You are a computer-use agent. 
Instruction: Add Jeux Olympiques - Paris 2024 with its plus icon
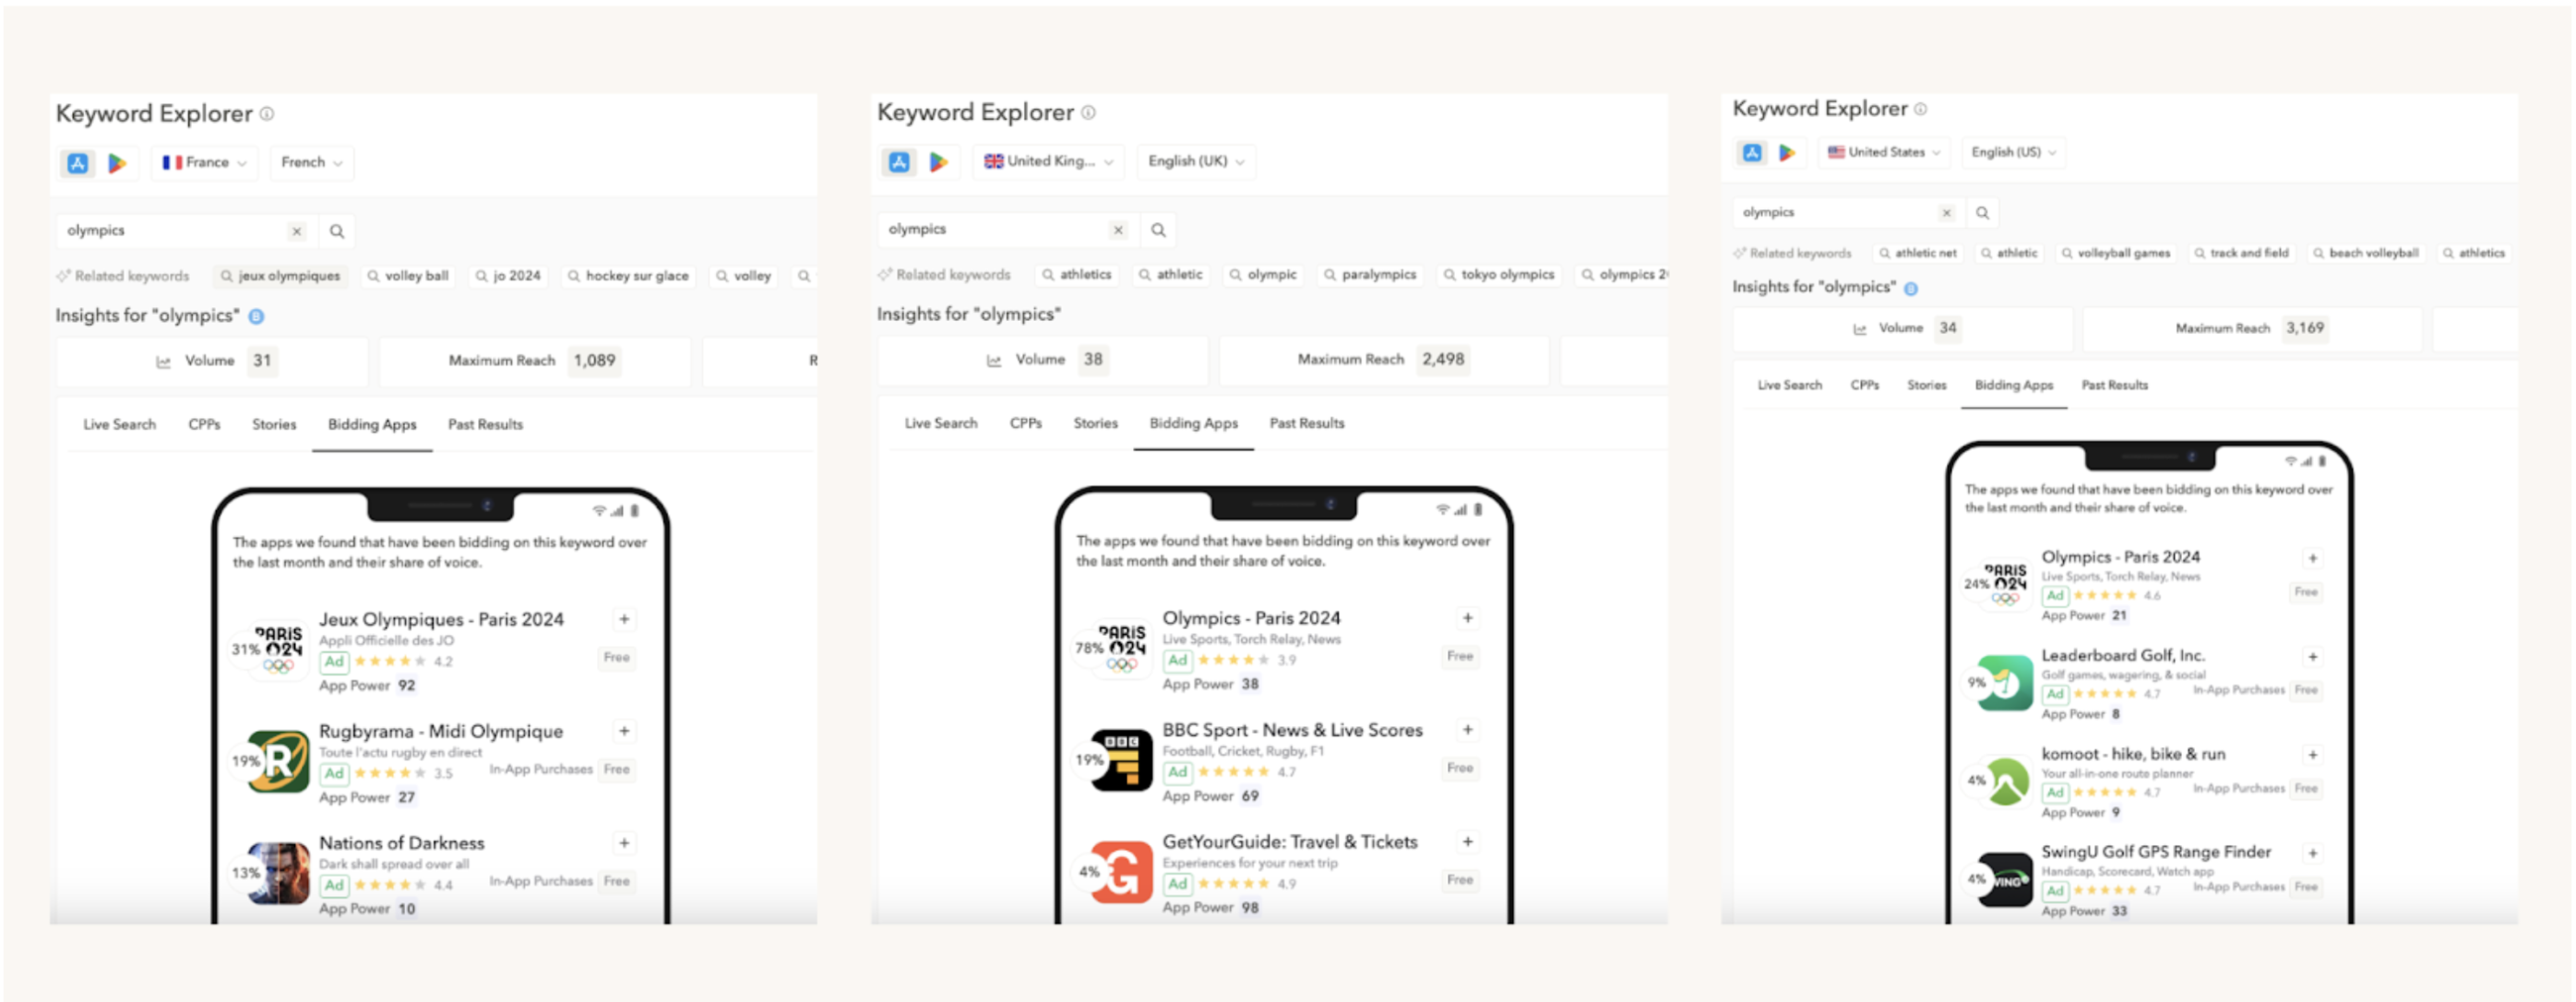(624, 620)
